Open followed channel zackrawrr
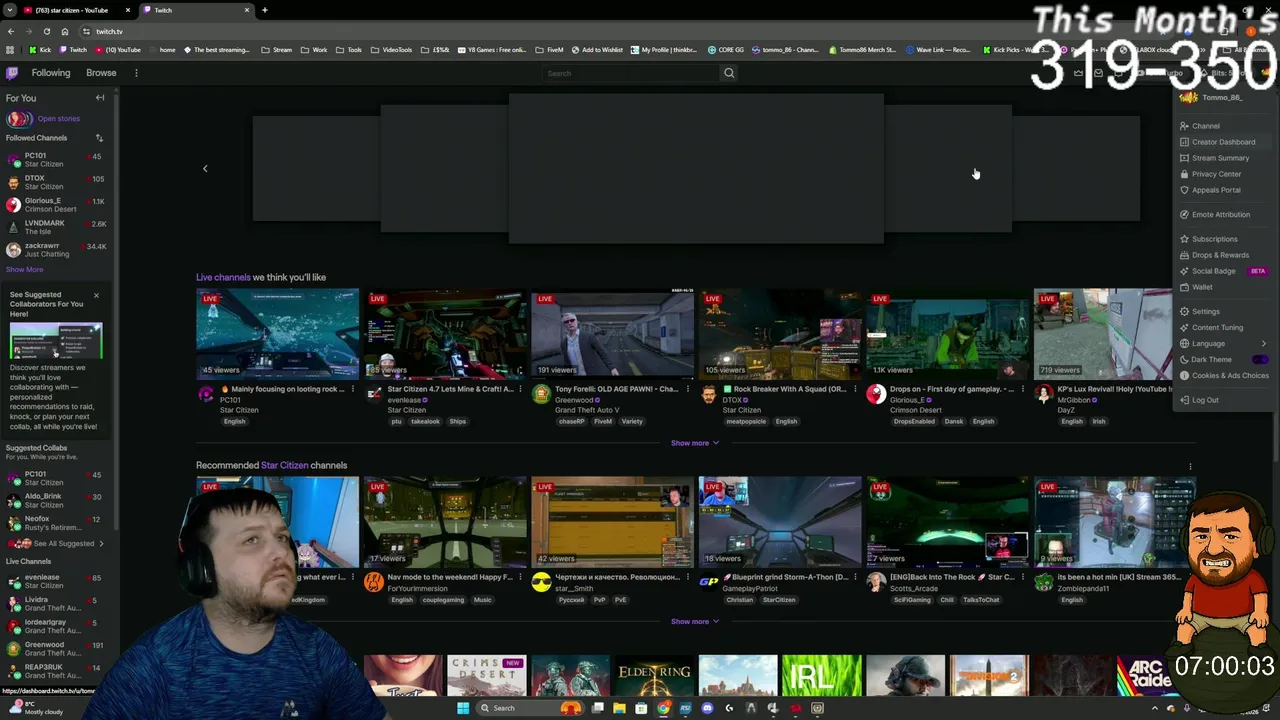The width and height of the screenshot is (1280, 720). click(57, 250)
